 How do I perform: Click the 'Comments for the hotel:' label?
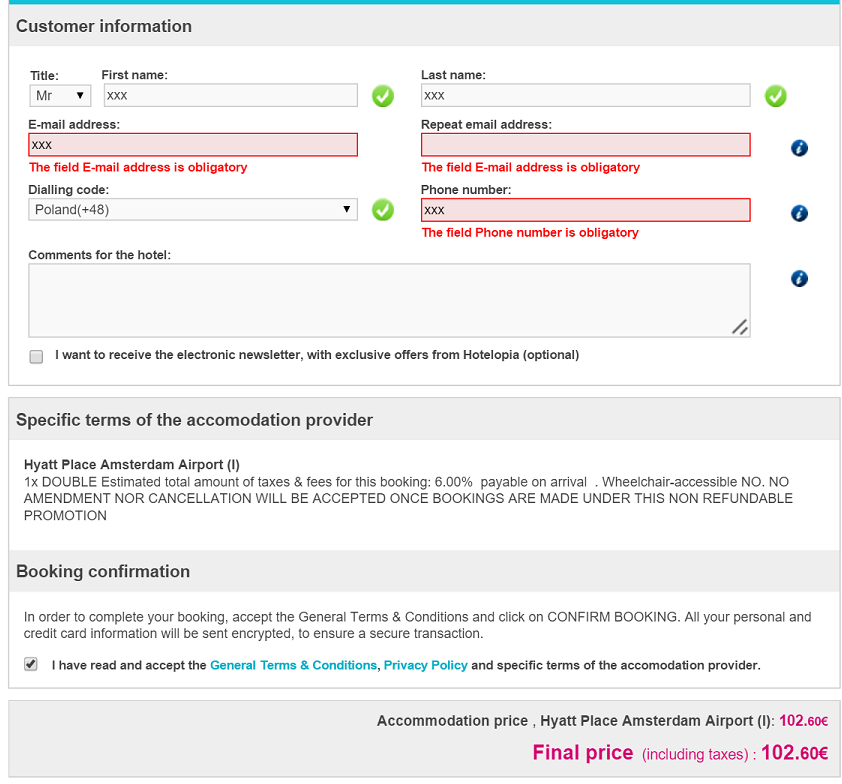tap(99, 255)
